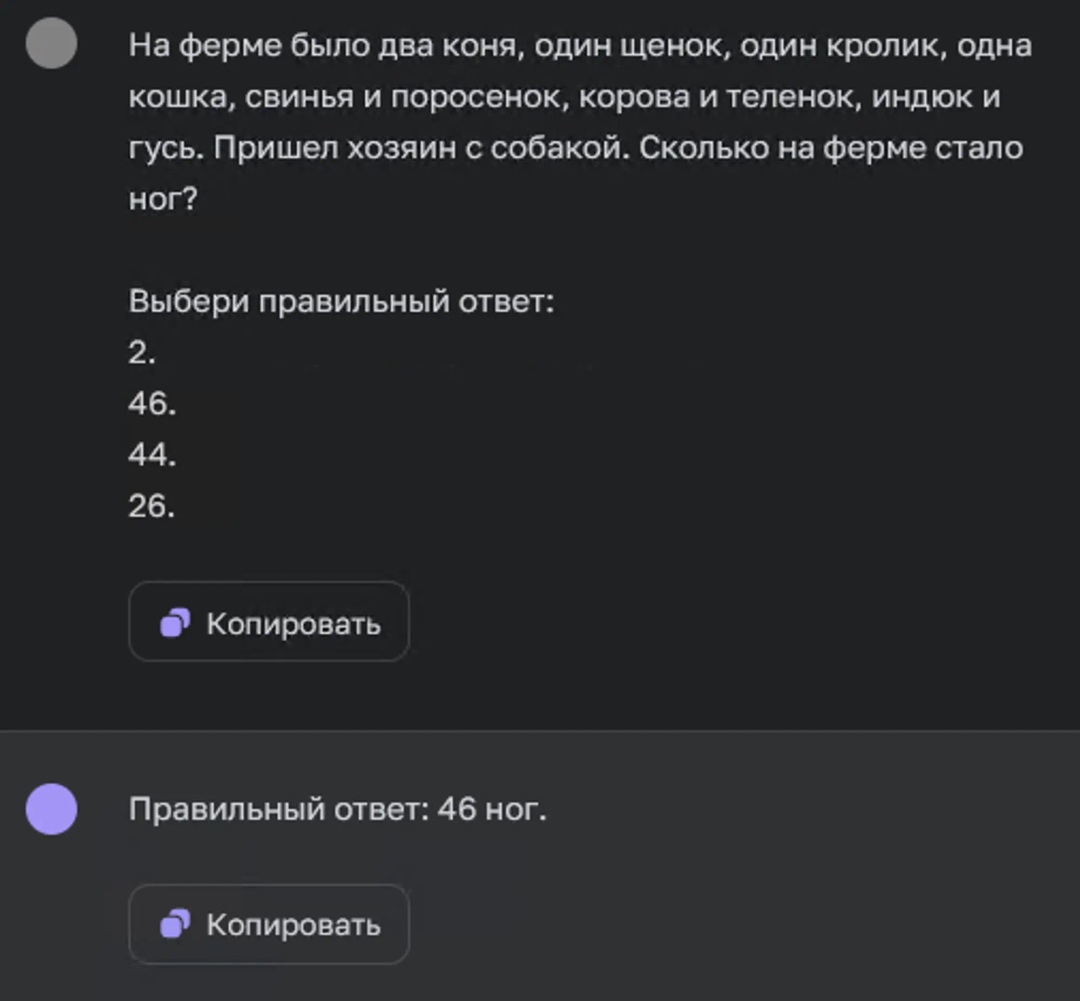Select the answer option '26.'
Viewport: 1080px width, 1001px height.
(x=150, y=507)
